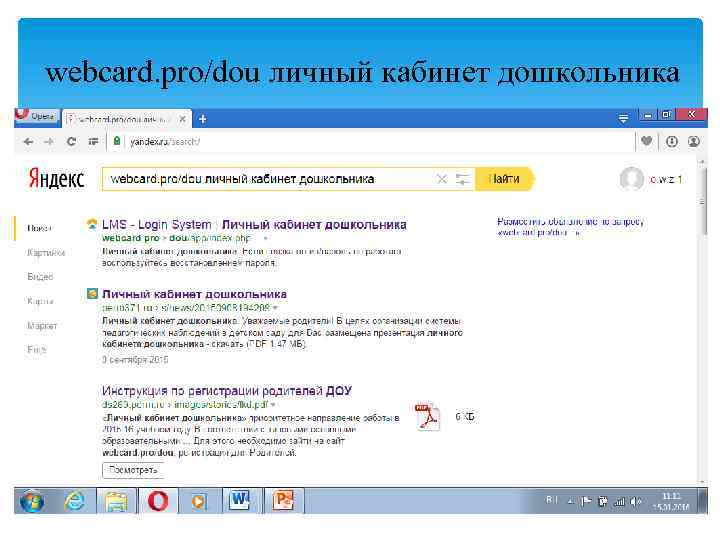Open the user name beside the avatar

click(x=665, y=180)
